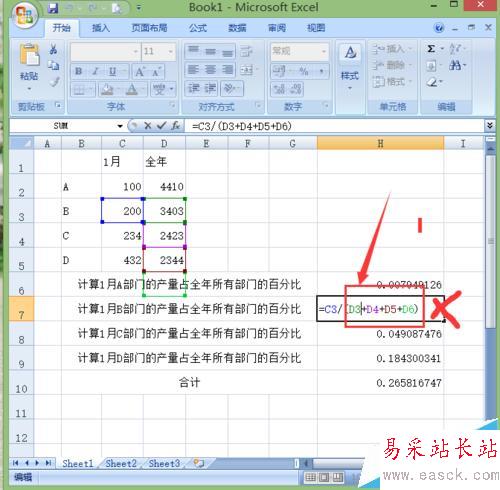The image size is (500, 490).
Task: Click inside the formula bar
Action: [x=335, y=126]
